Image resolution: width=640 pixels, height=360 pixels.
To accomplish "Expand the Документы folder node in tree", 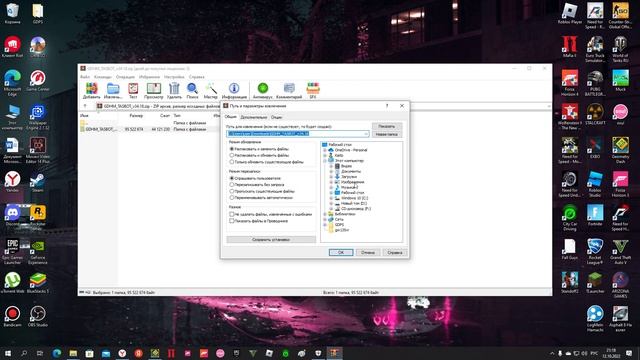I will (331, 171).
